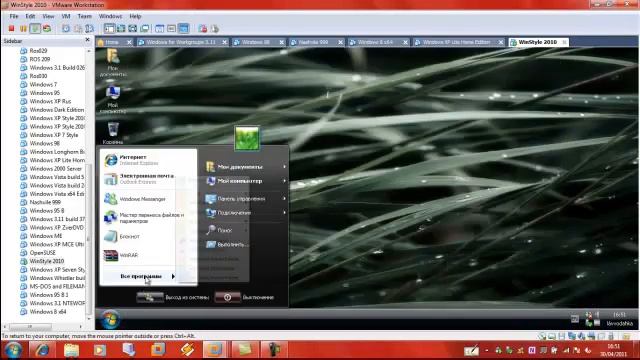The height and width of the screenshot is (360, 640).
Task: Select Windows 7 in Sidebar list
Action: tap(43, 84)
